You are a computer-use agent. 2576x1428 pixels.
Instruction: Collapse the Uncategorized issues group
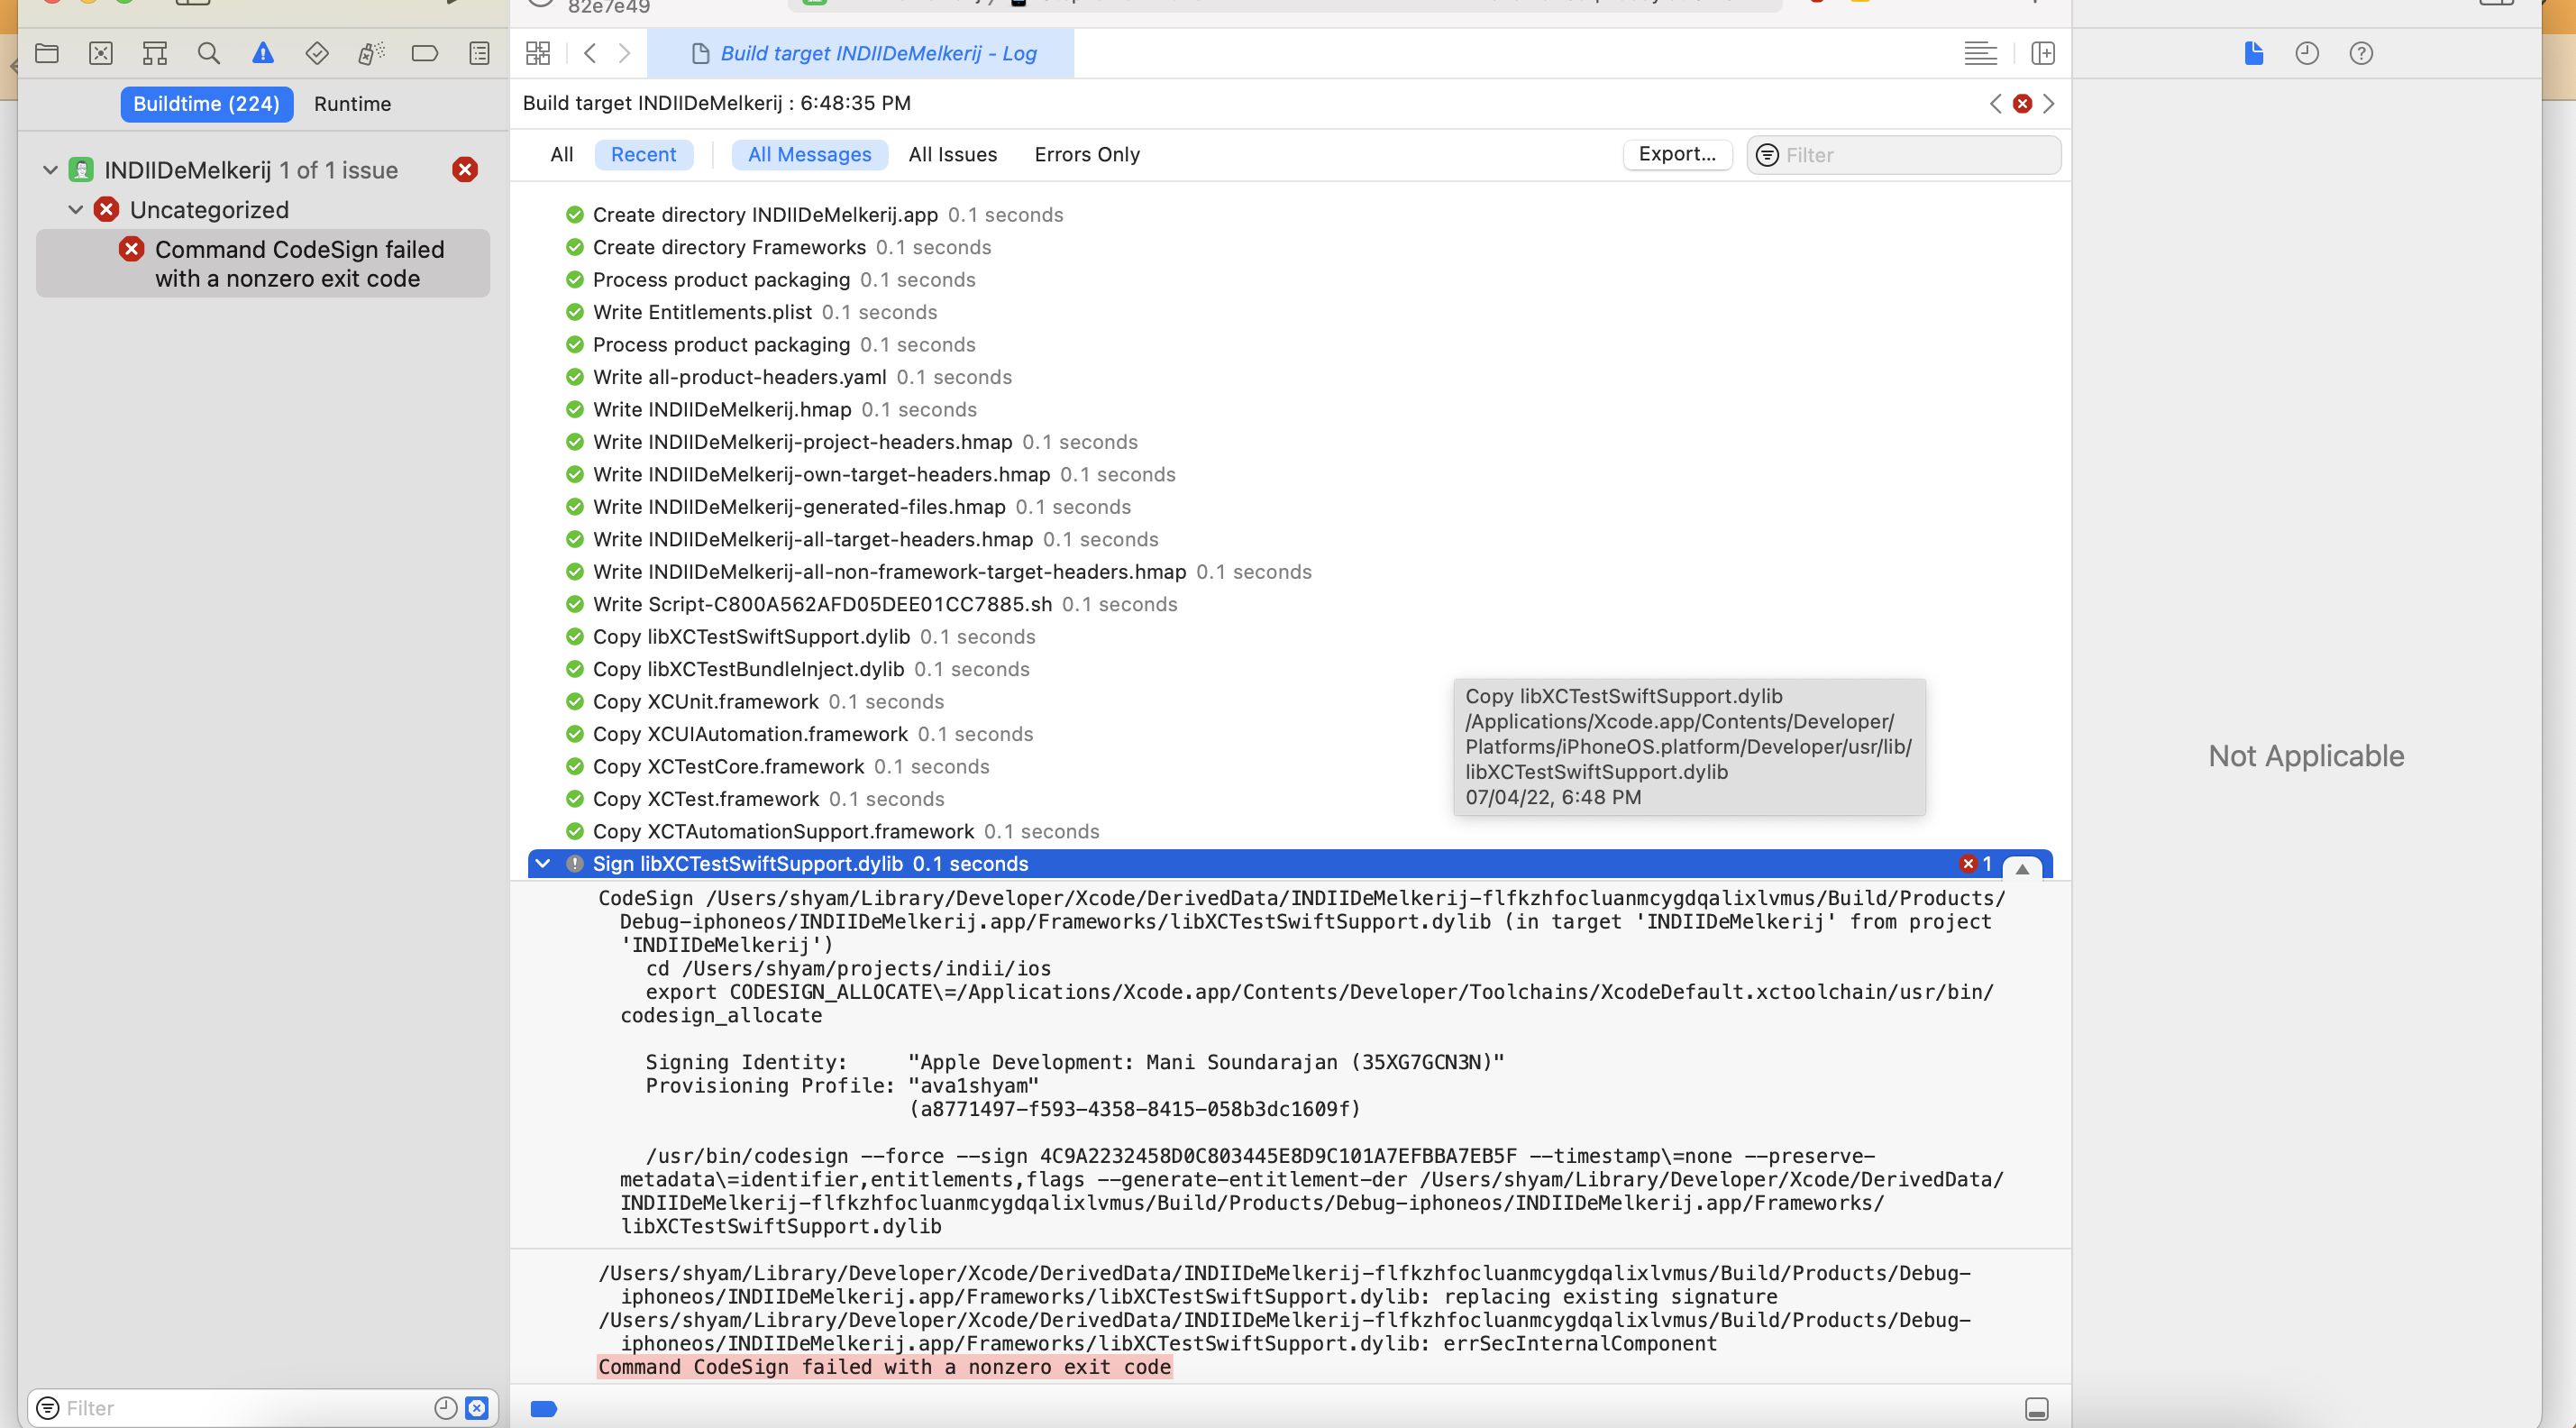(76, 210)
